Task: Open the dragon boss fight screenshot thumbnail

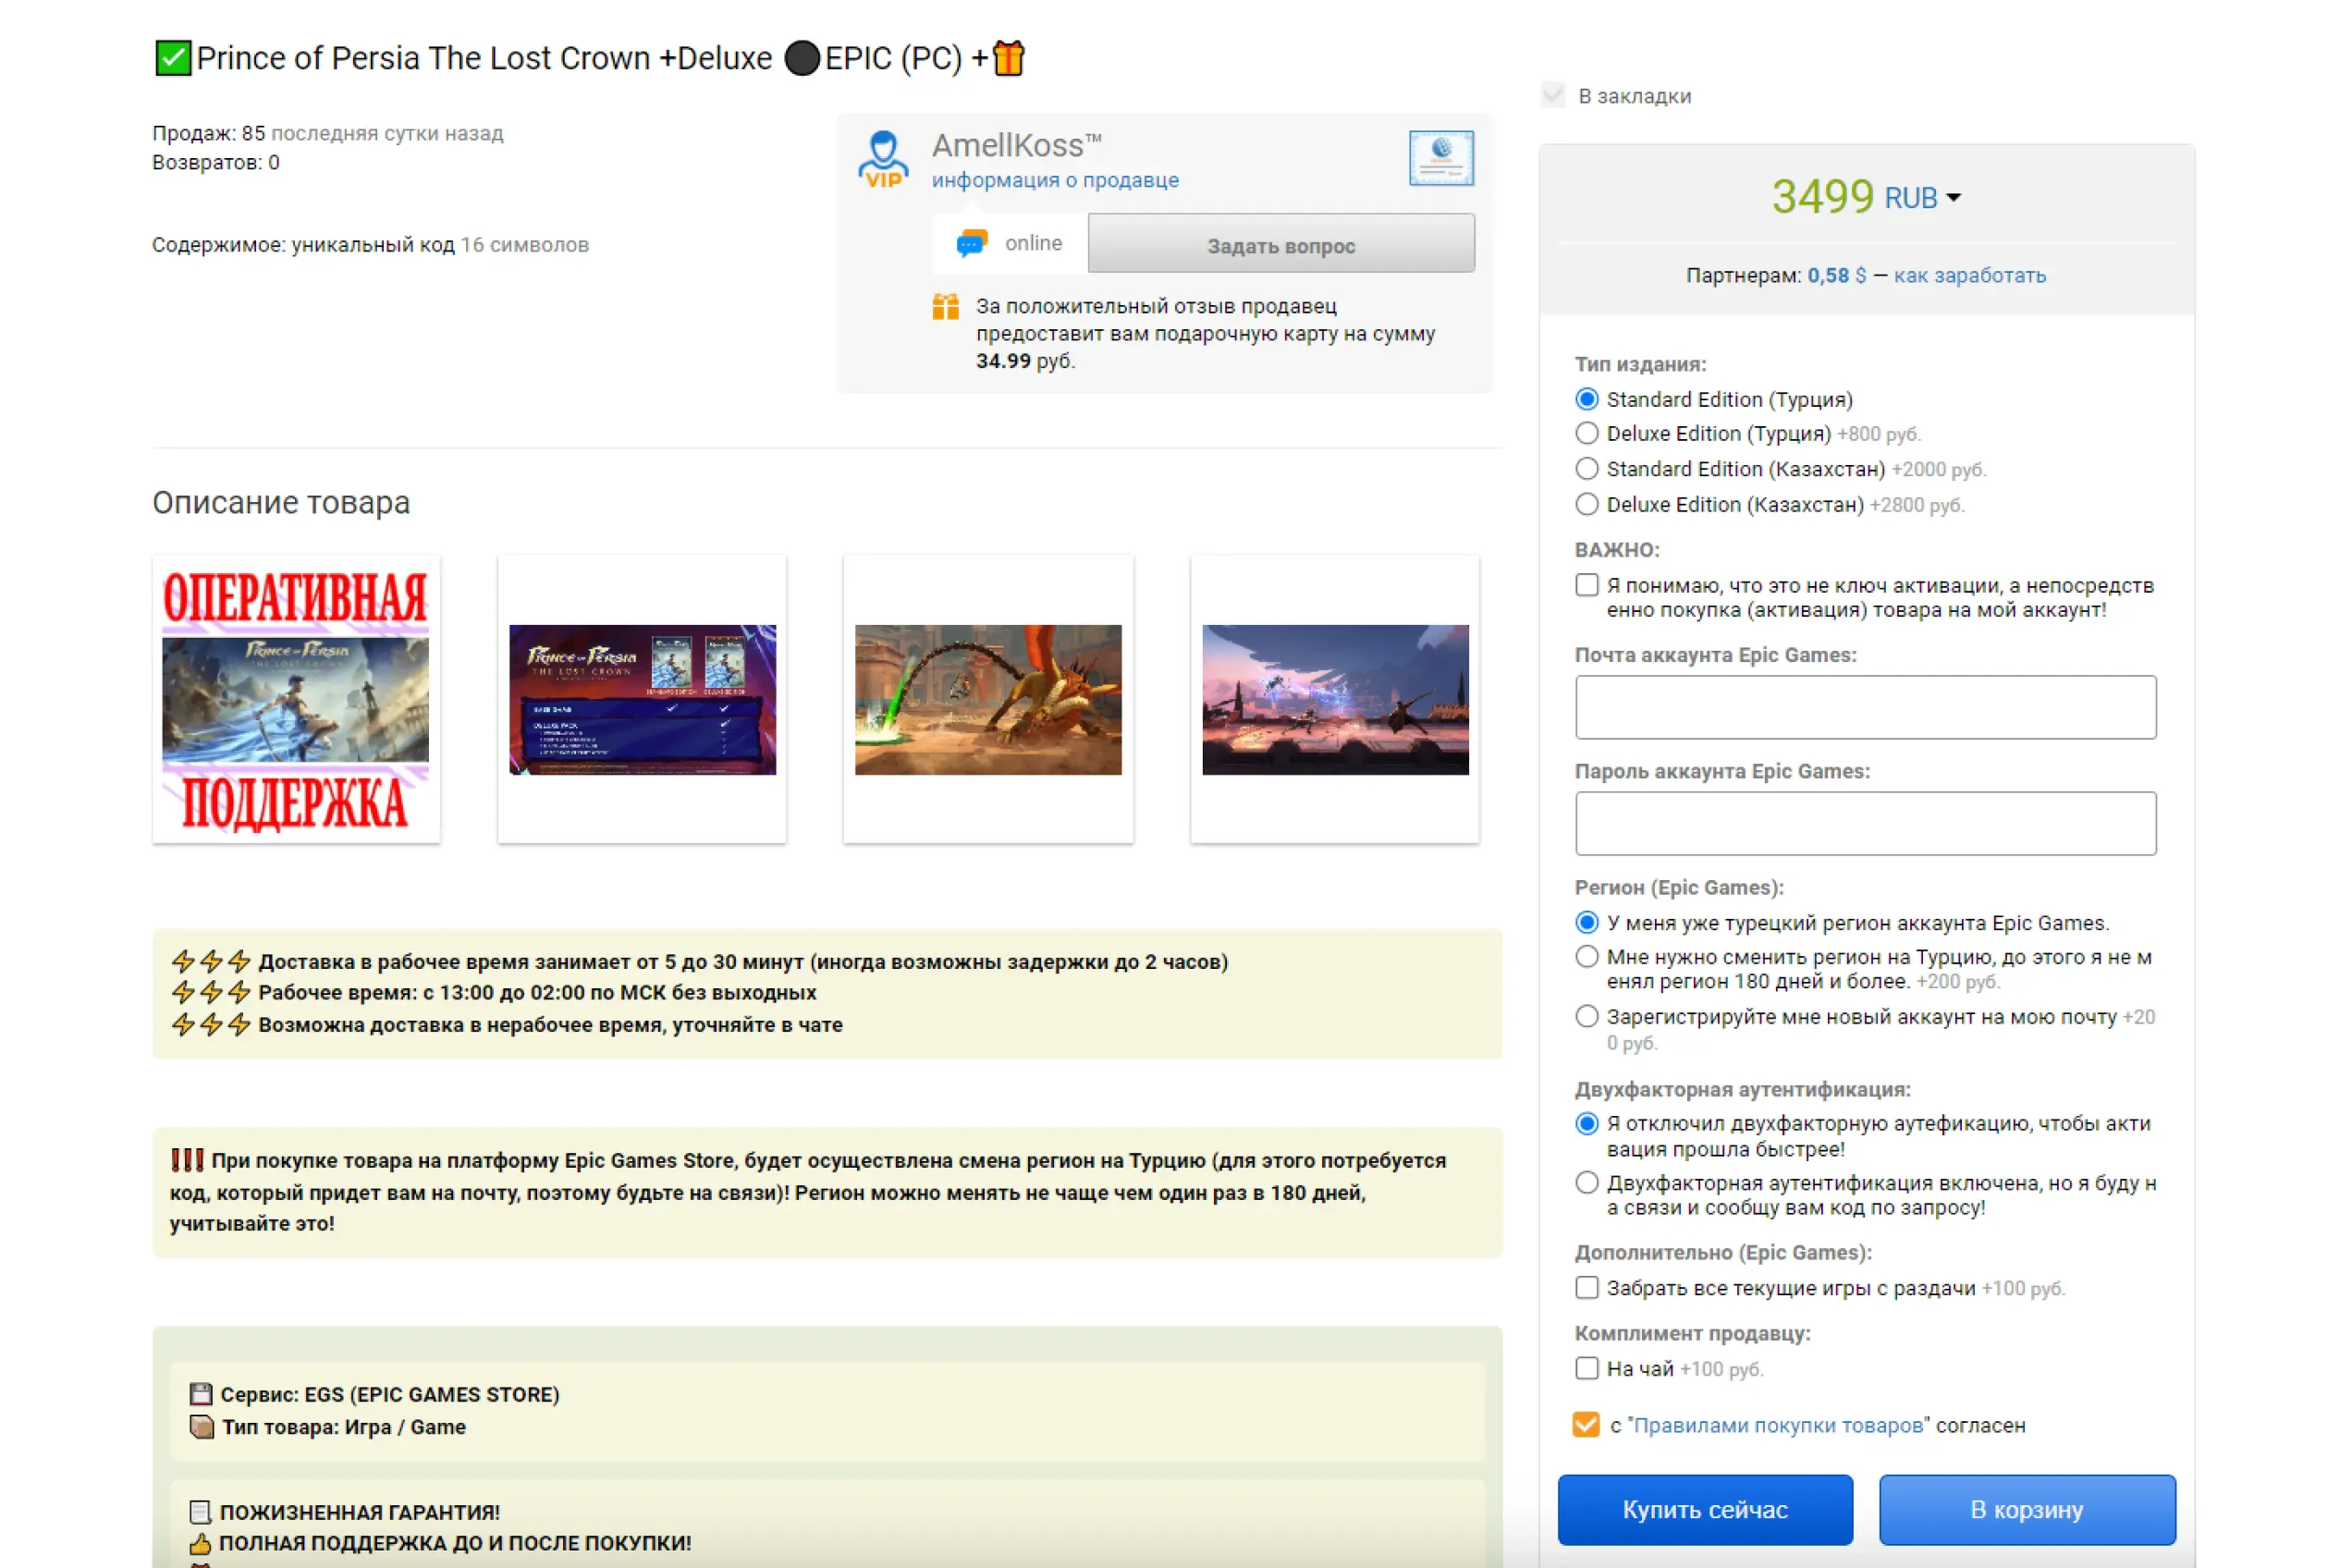Action: pos(988,700)
